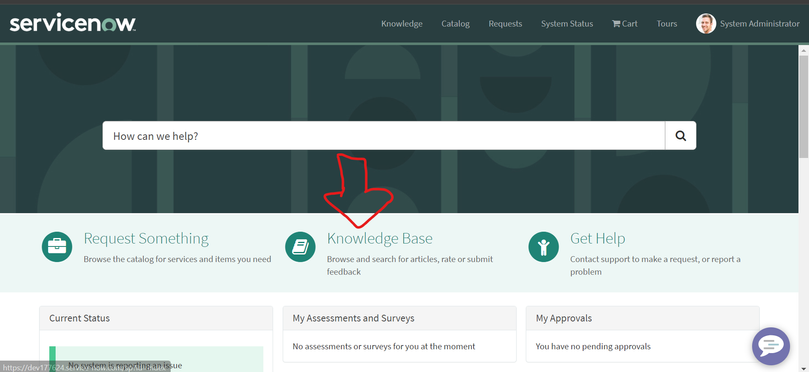Screen dimensions: 809x372
Task: Click 'No assessments or surveys for you' text
Action: point(384,347)
